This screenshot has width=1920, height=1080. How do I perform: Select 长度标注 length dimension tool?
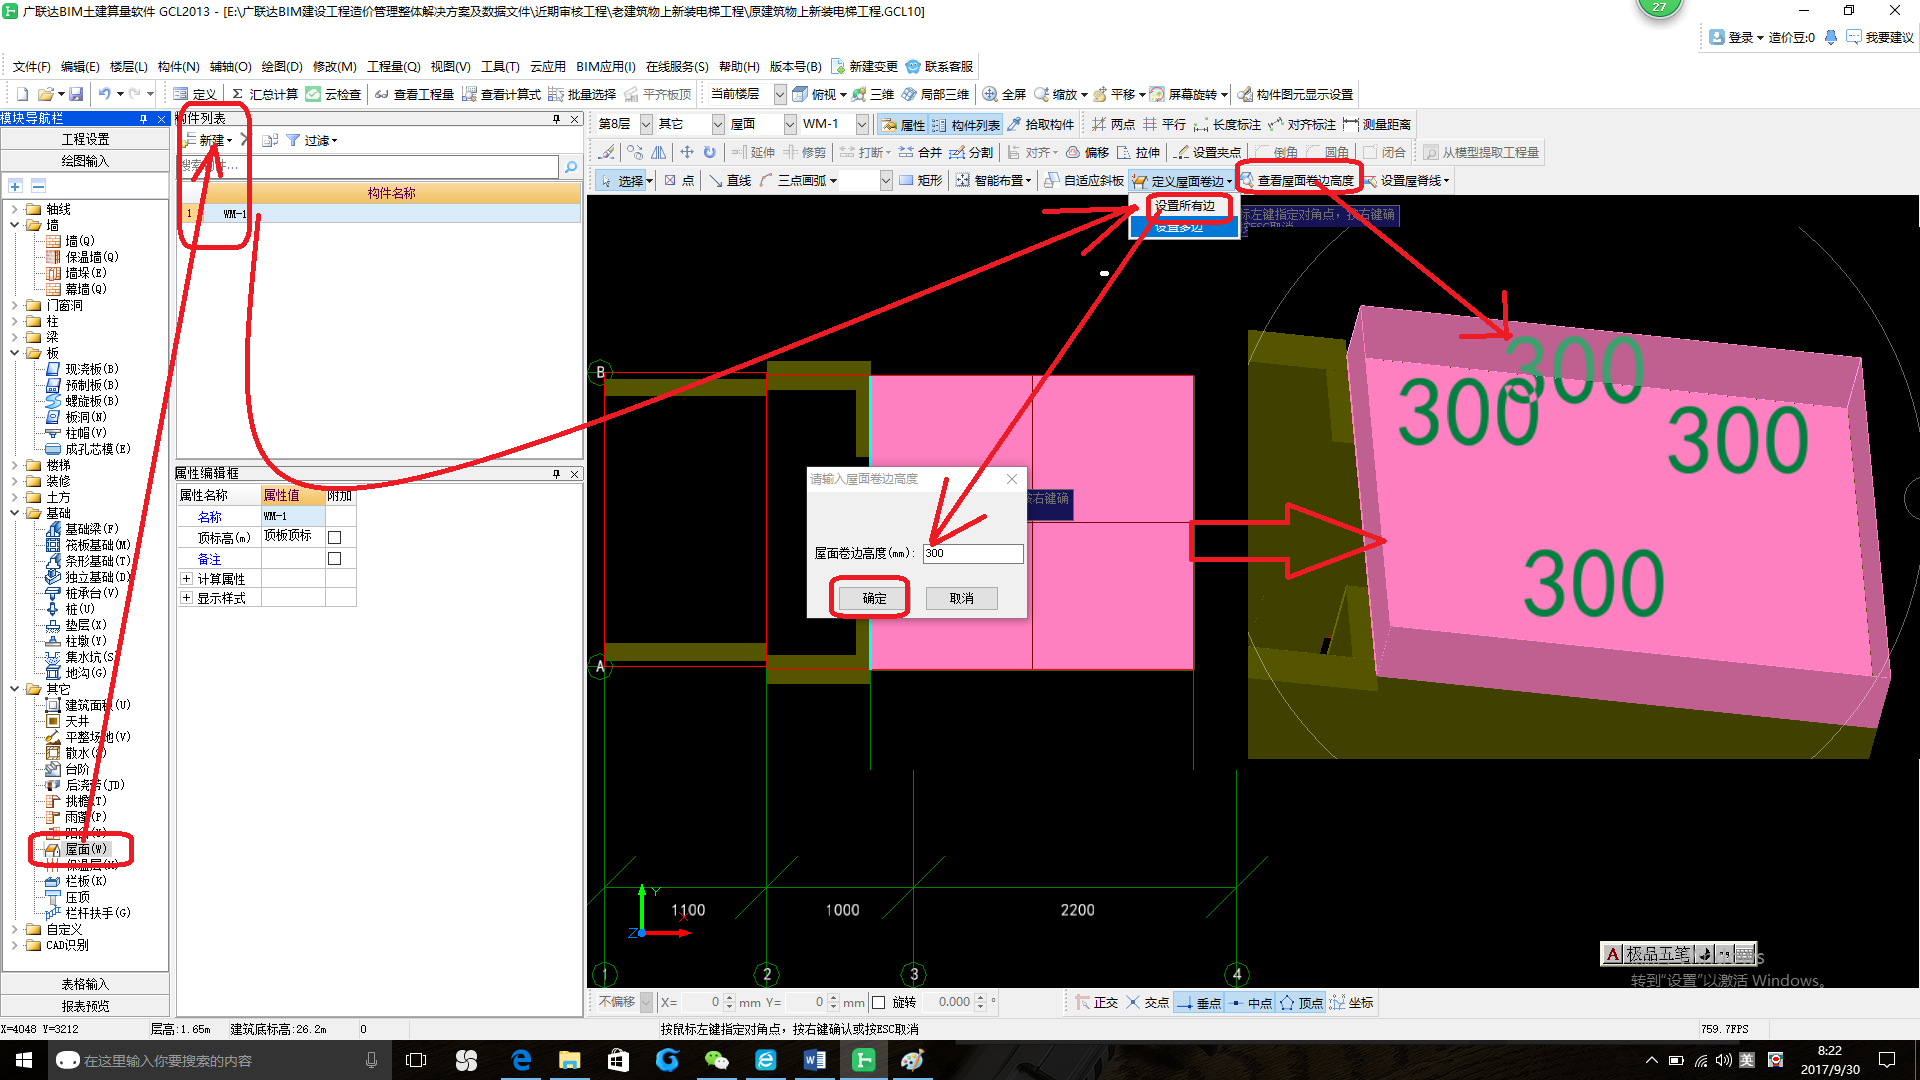pyautogui.click(x=1227, y=124)
